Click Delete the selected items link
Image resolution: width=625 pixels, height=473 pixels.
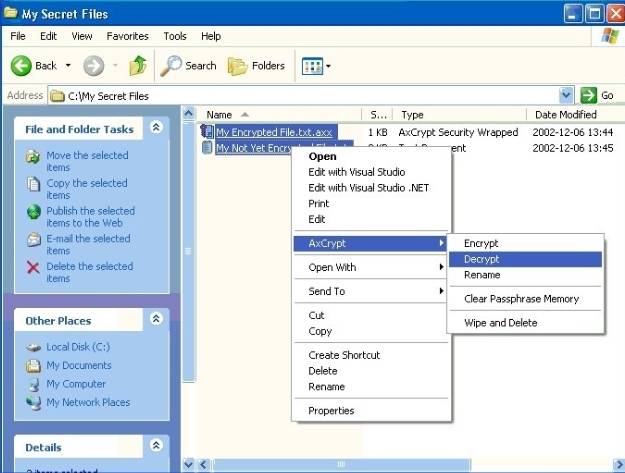point(90,272)
